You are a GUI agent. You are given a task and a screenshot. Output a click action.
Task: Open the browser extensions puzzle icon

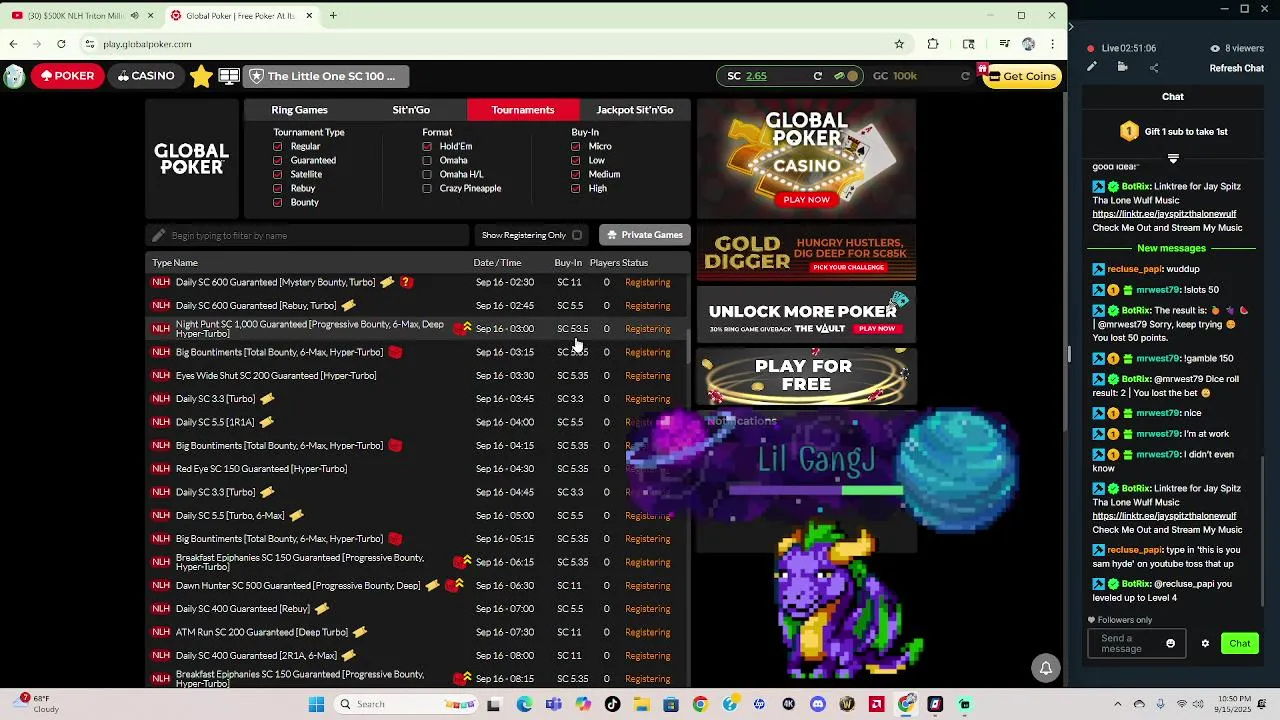pos(933,44)
